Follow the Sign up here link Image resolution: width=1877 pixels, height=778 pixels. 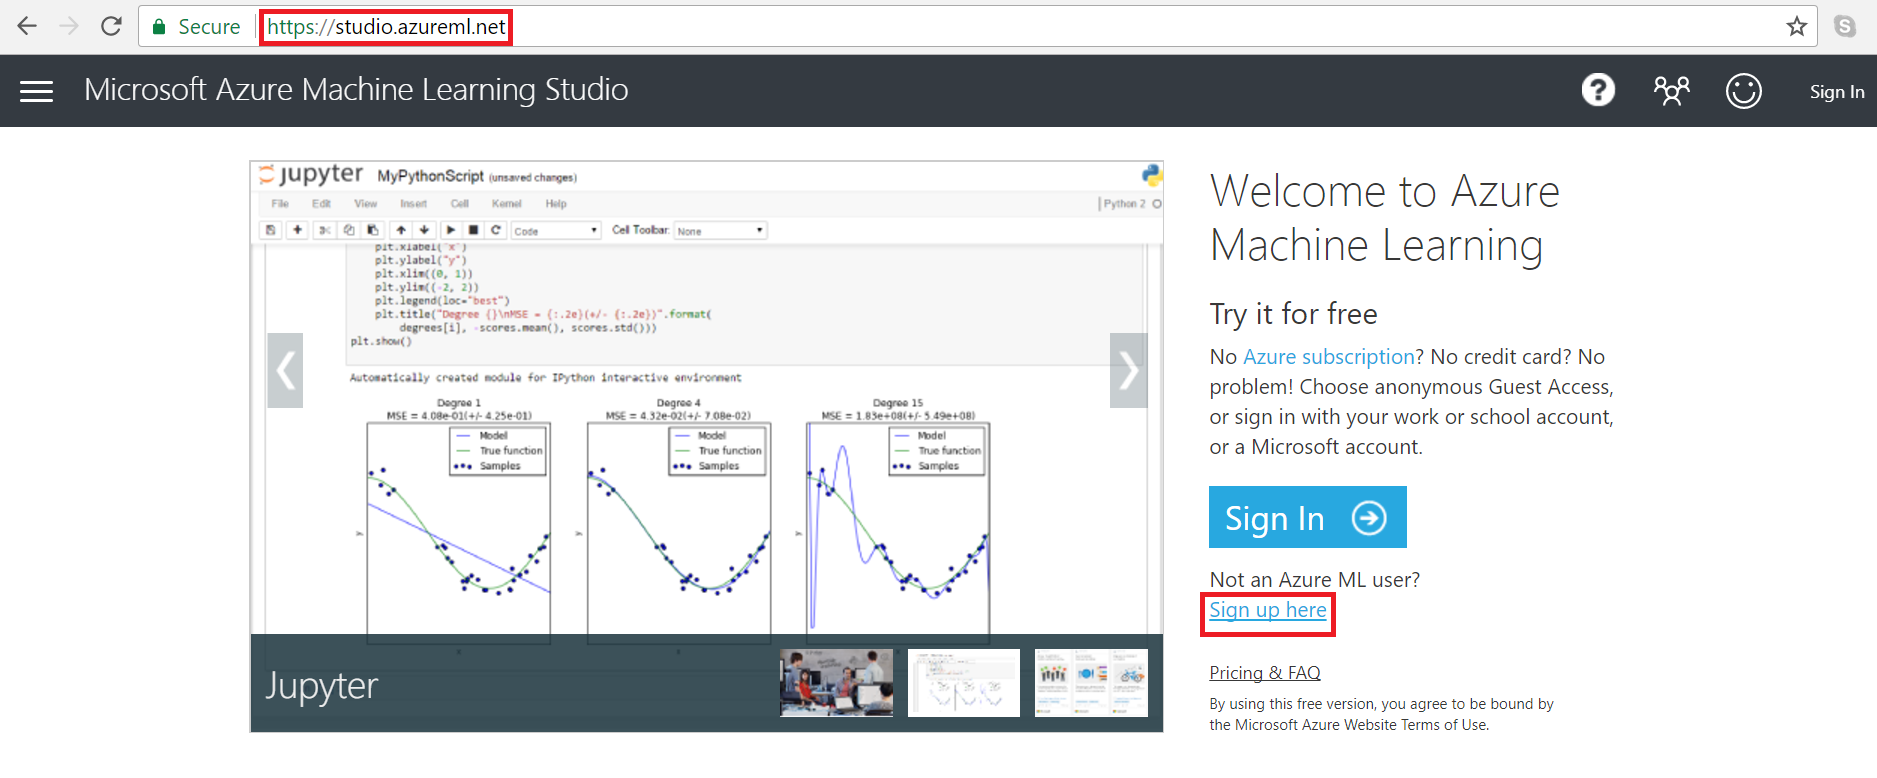tap(1267, 610)
